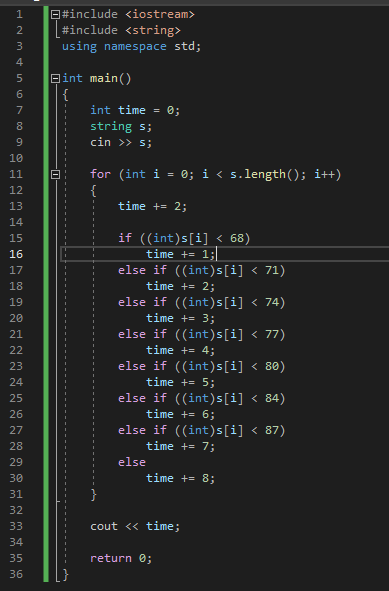Click the '#include <string>' line
389x591 pixels.
(121, 31)
